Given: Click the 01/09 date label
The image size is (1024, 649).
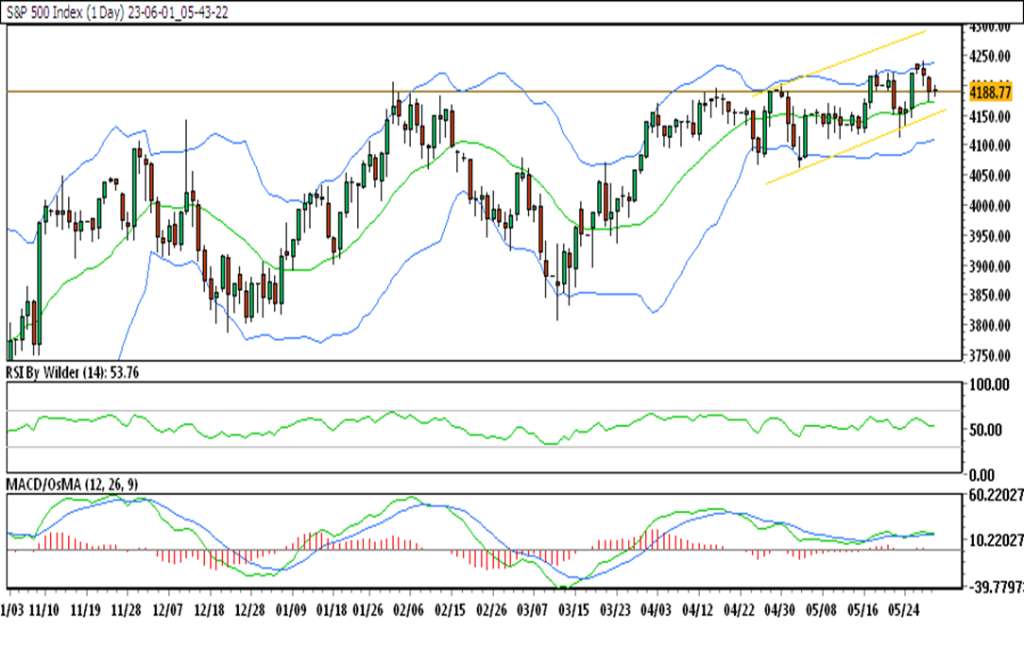Looking at the screenshot, I should tap(291, 610).
